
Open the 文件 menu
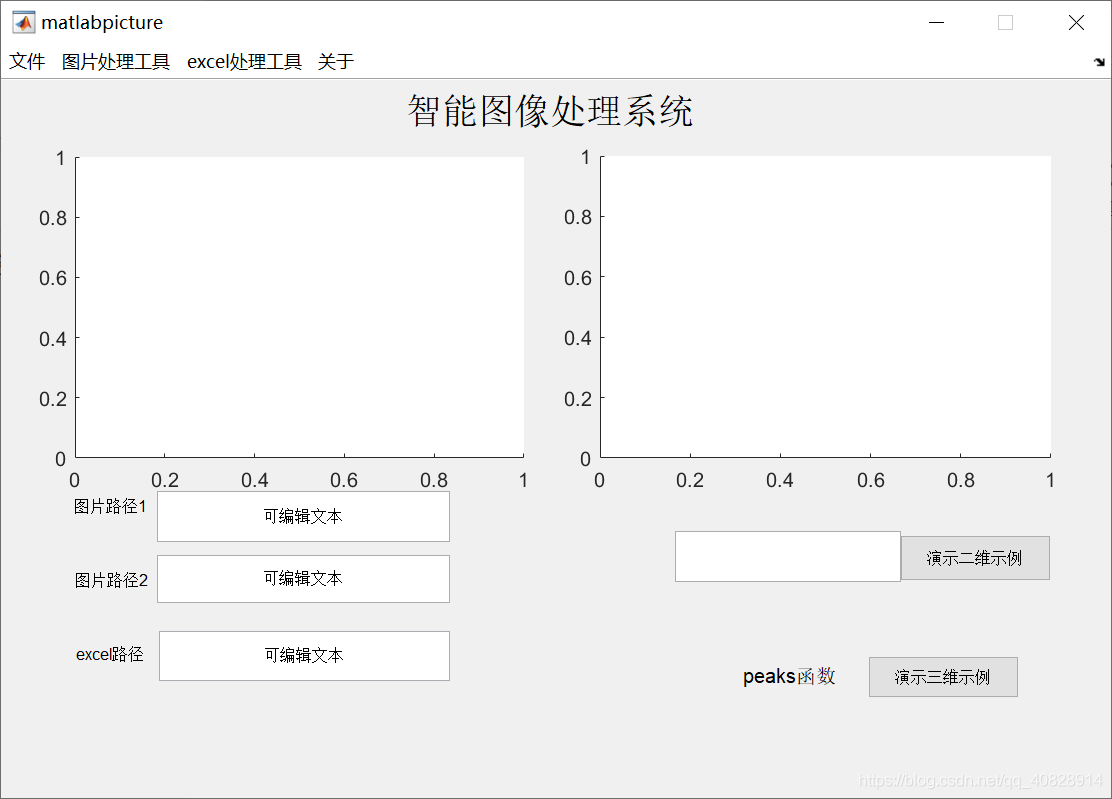26,61
